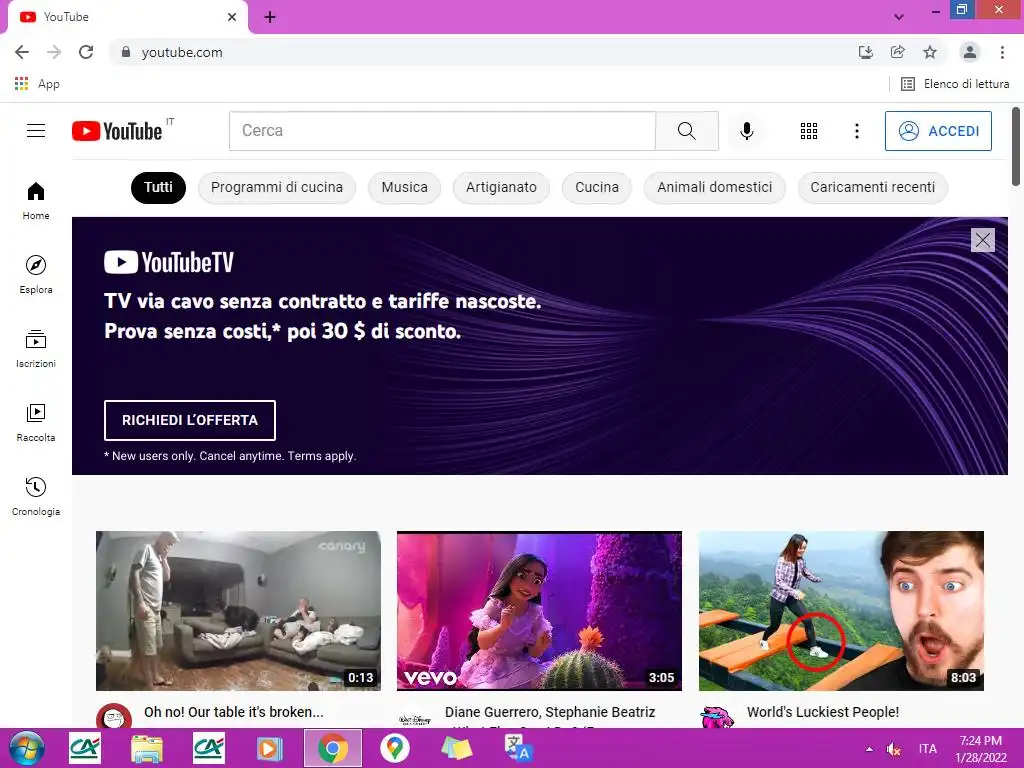This screenshot has width=1024, height=768.
Task: Open Esplora in the sidebar
Action: pyautogui.click(x=36, y=274)
